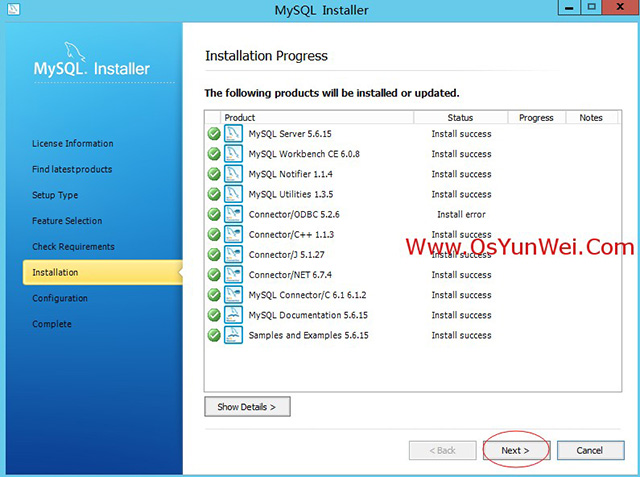Click green check icon beside Connector/NET 6.7.4

[x=214, y=275]
